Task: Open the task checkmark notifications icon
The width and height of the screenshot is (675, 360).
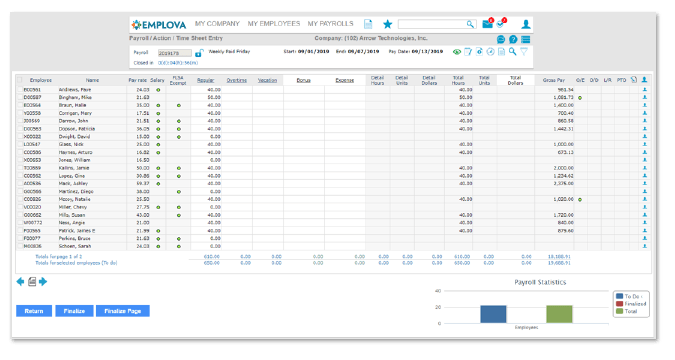Action: [x=501, y=24]
